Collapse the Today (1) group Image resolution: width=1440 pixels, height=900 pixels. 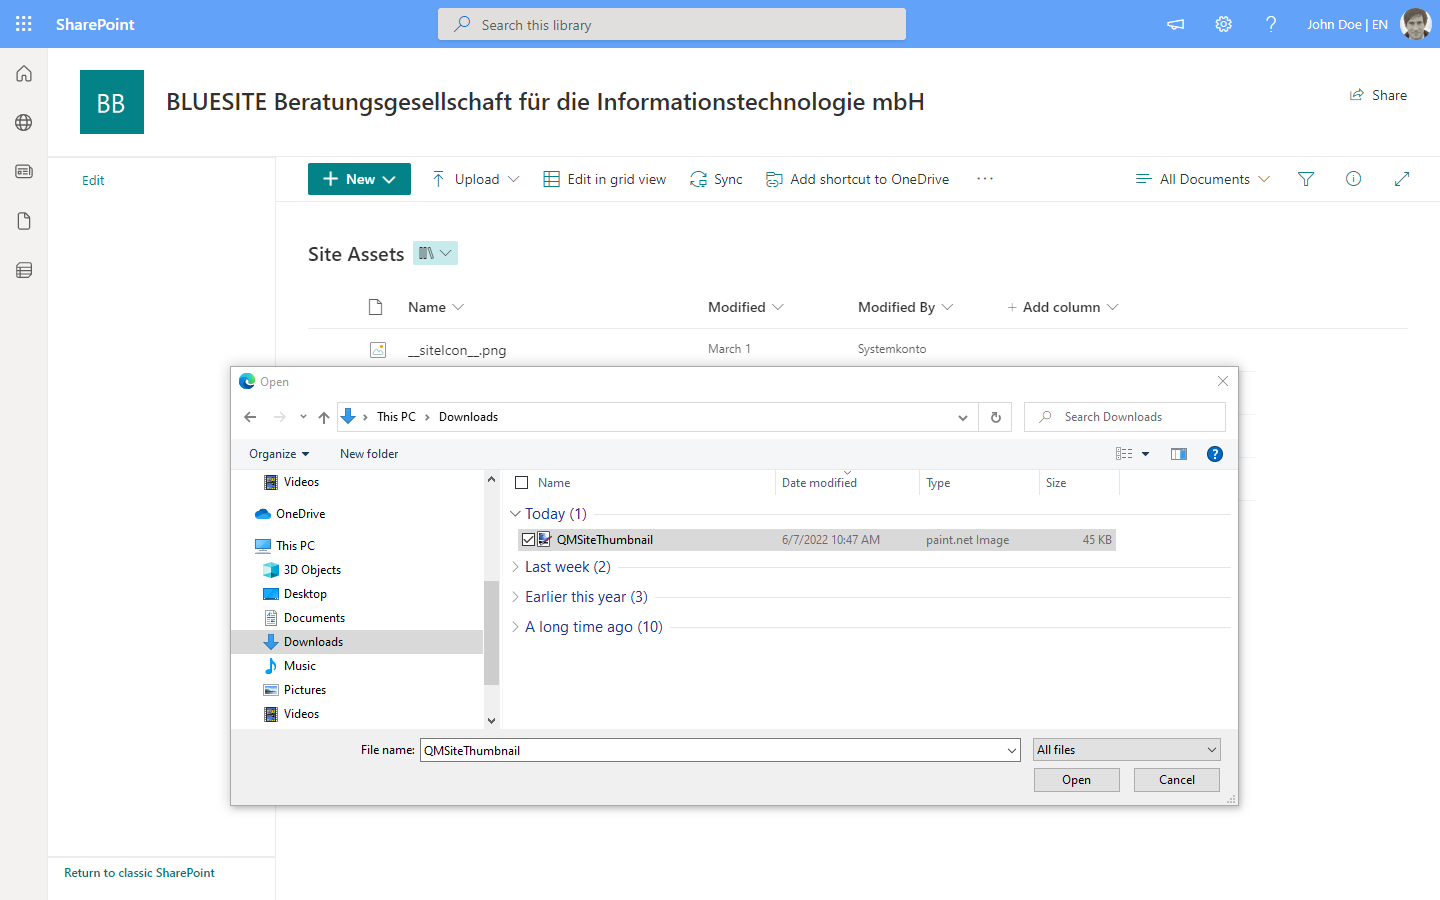point(515,514)
